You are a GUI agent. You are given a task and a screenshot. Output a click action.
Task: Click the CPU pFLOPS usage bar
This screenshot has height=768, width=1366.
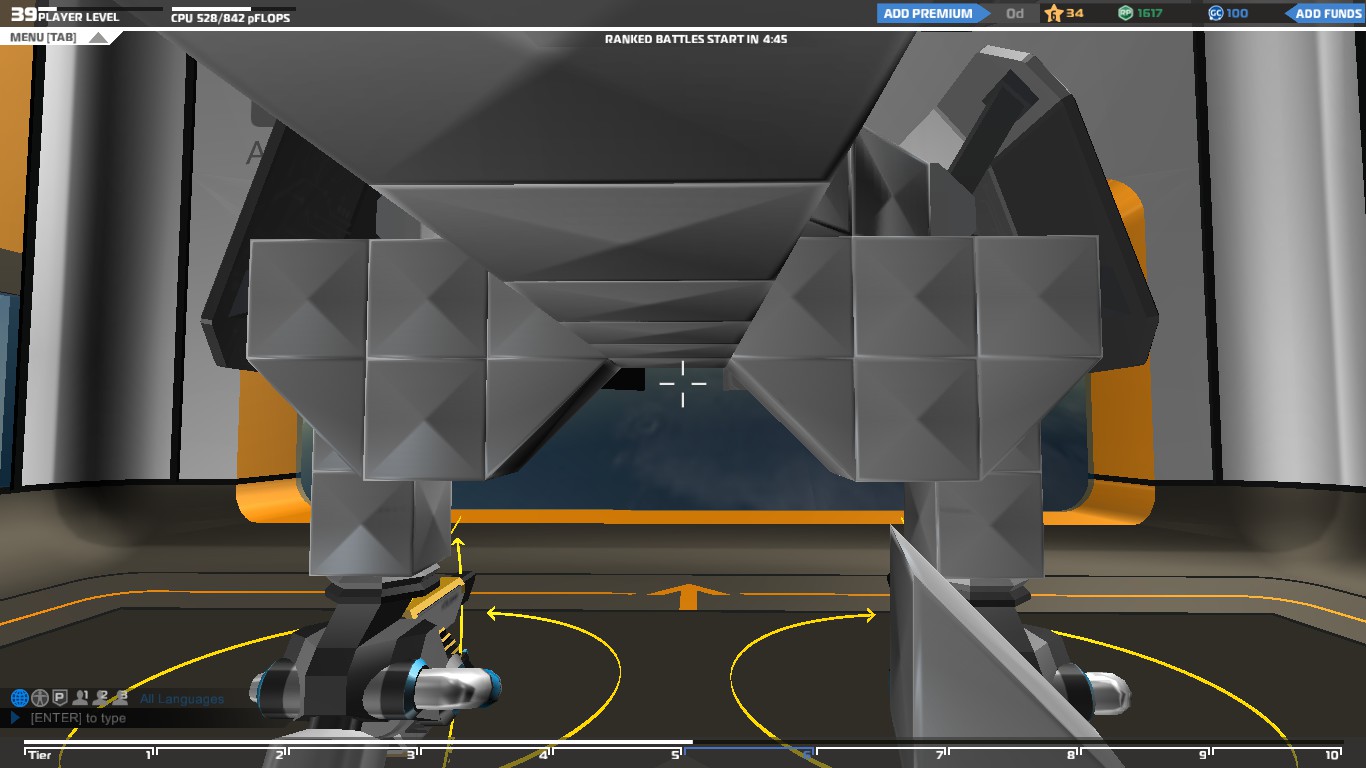(x=233, y=9)
